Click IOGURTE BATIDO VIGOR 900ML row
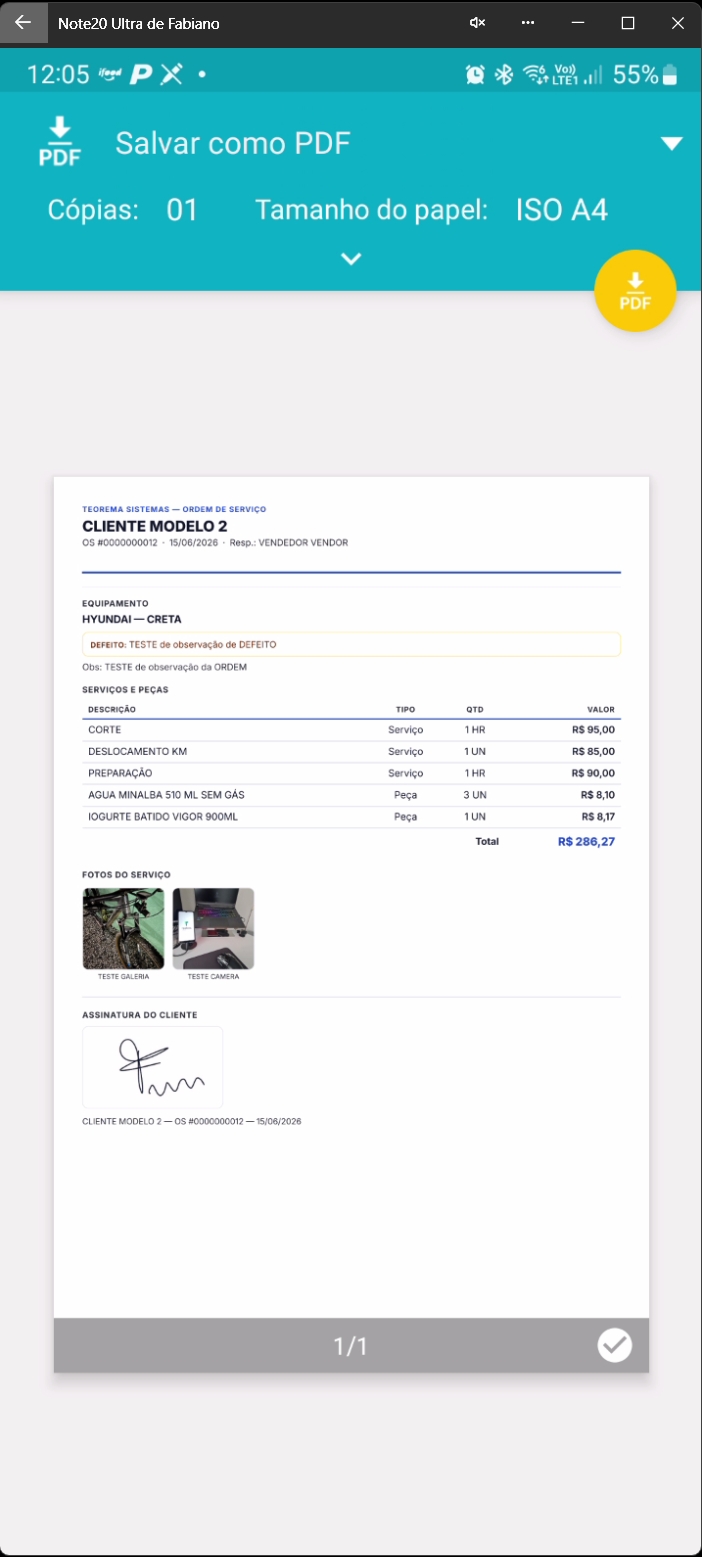Screen dimensions: 702x1557 tap(351, 817)
